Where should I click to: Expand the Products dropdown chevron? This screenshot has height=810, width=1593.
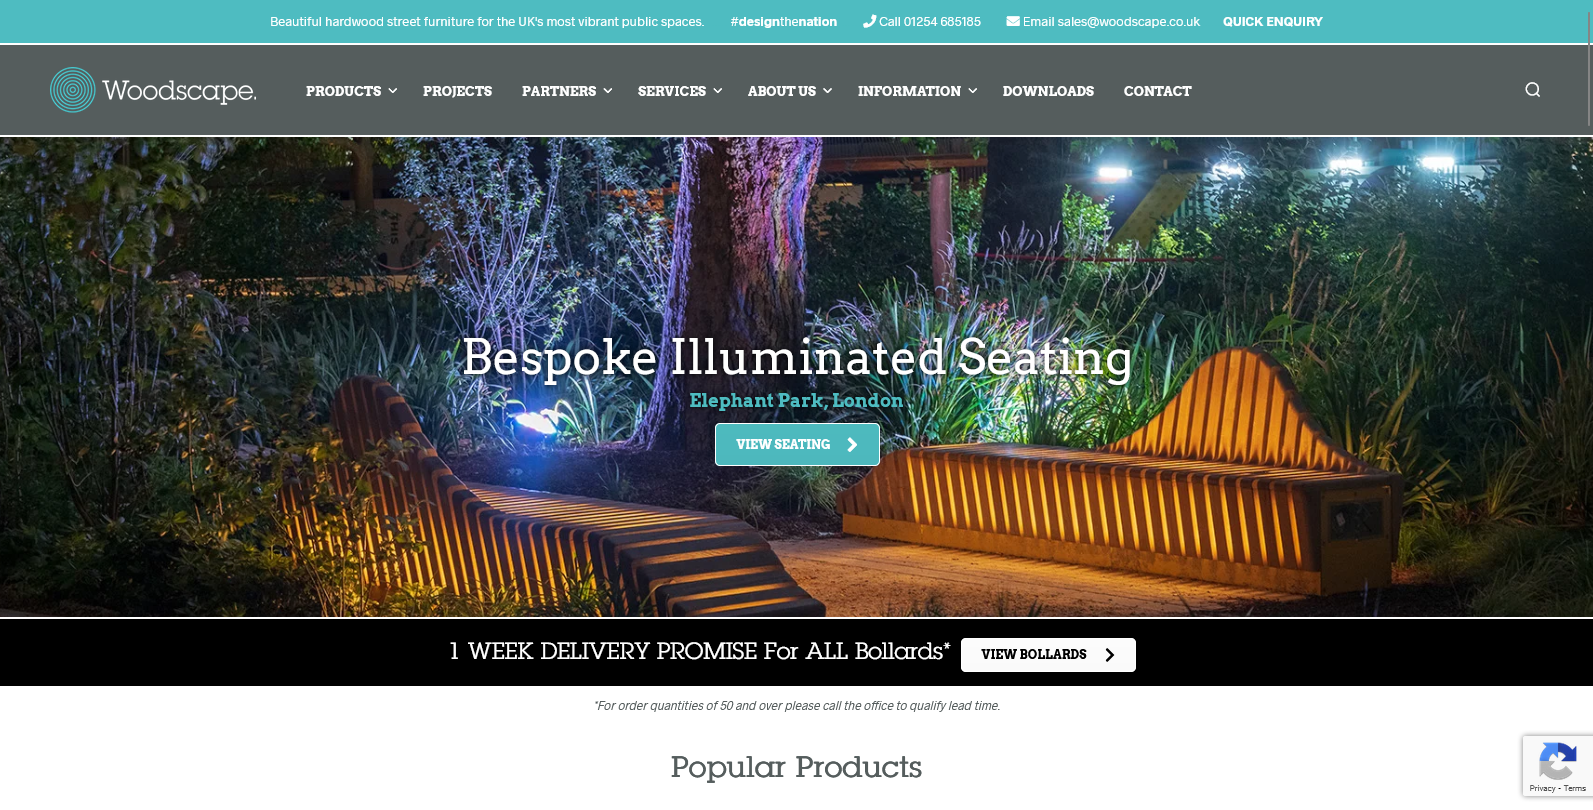coord(393,91)
